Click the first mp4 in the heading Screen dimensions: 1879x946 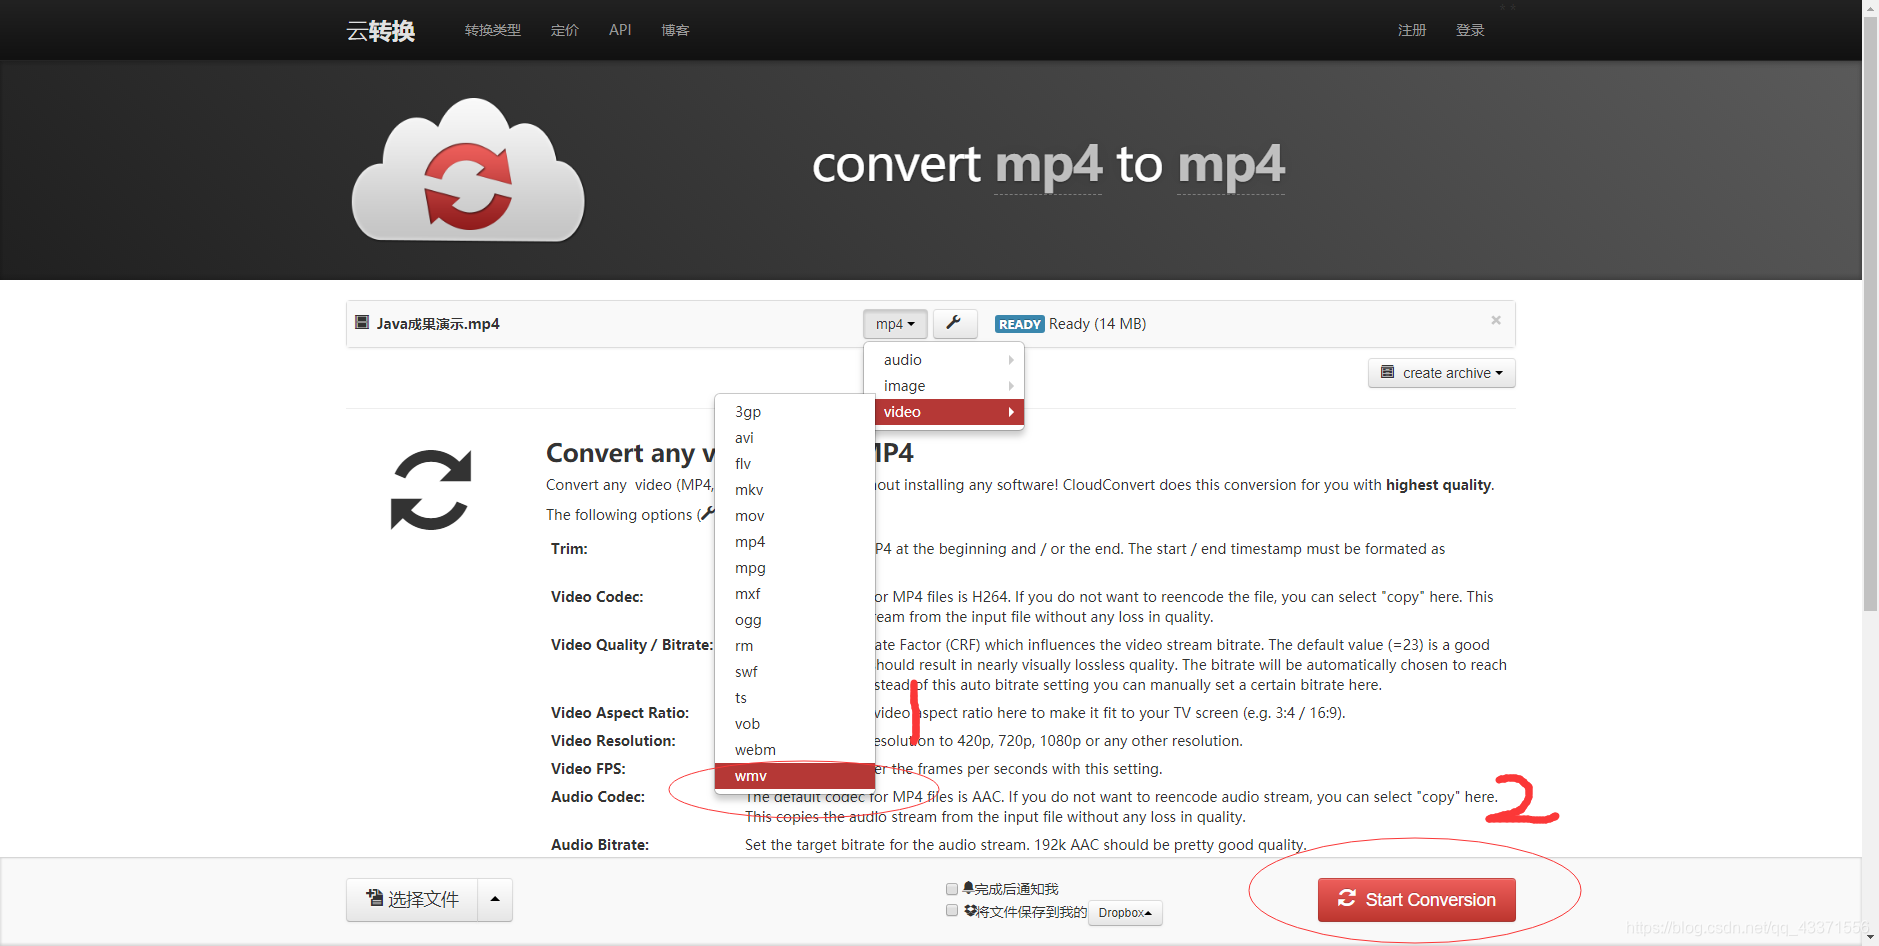[x=1048, y=165]
